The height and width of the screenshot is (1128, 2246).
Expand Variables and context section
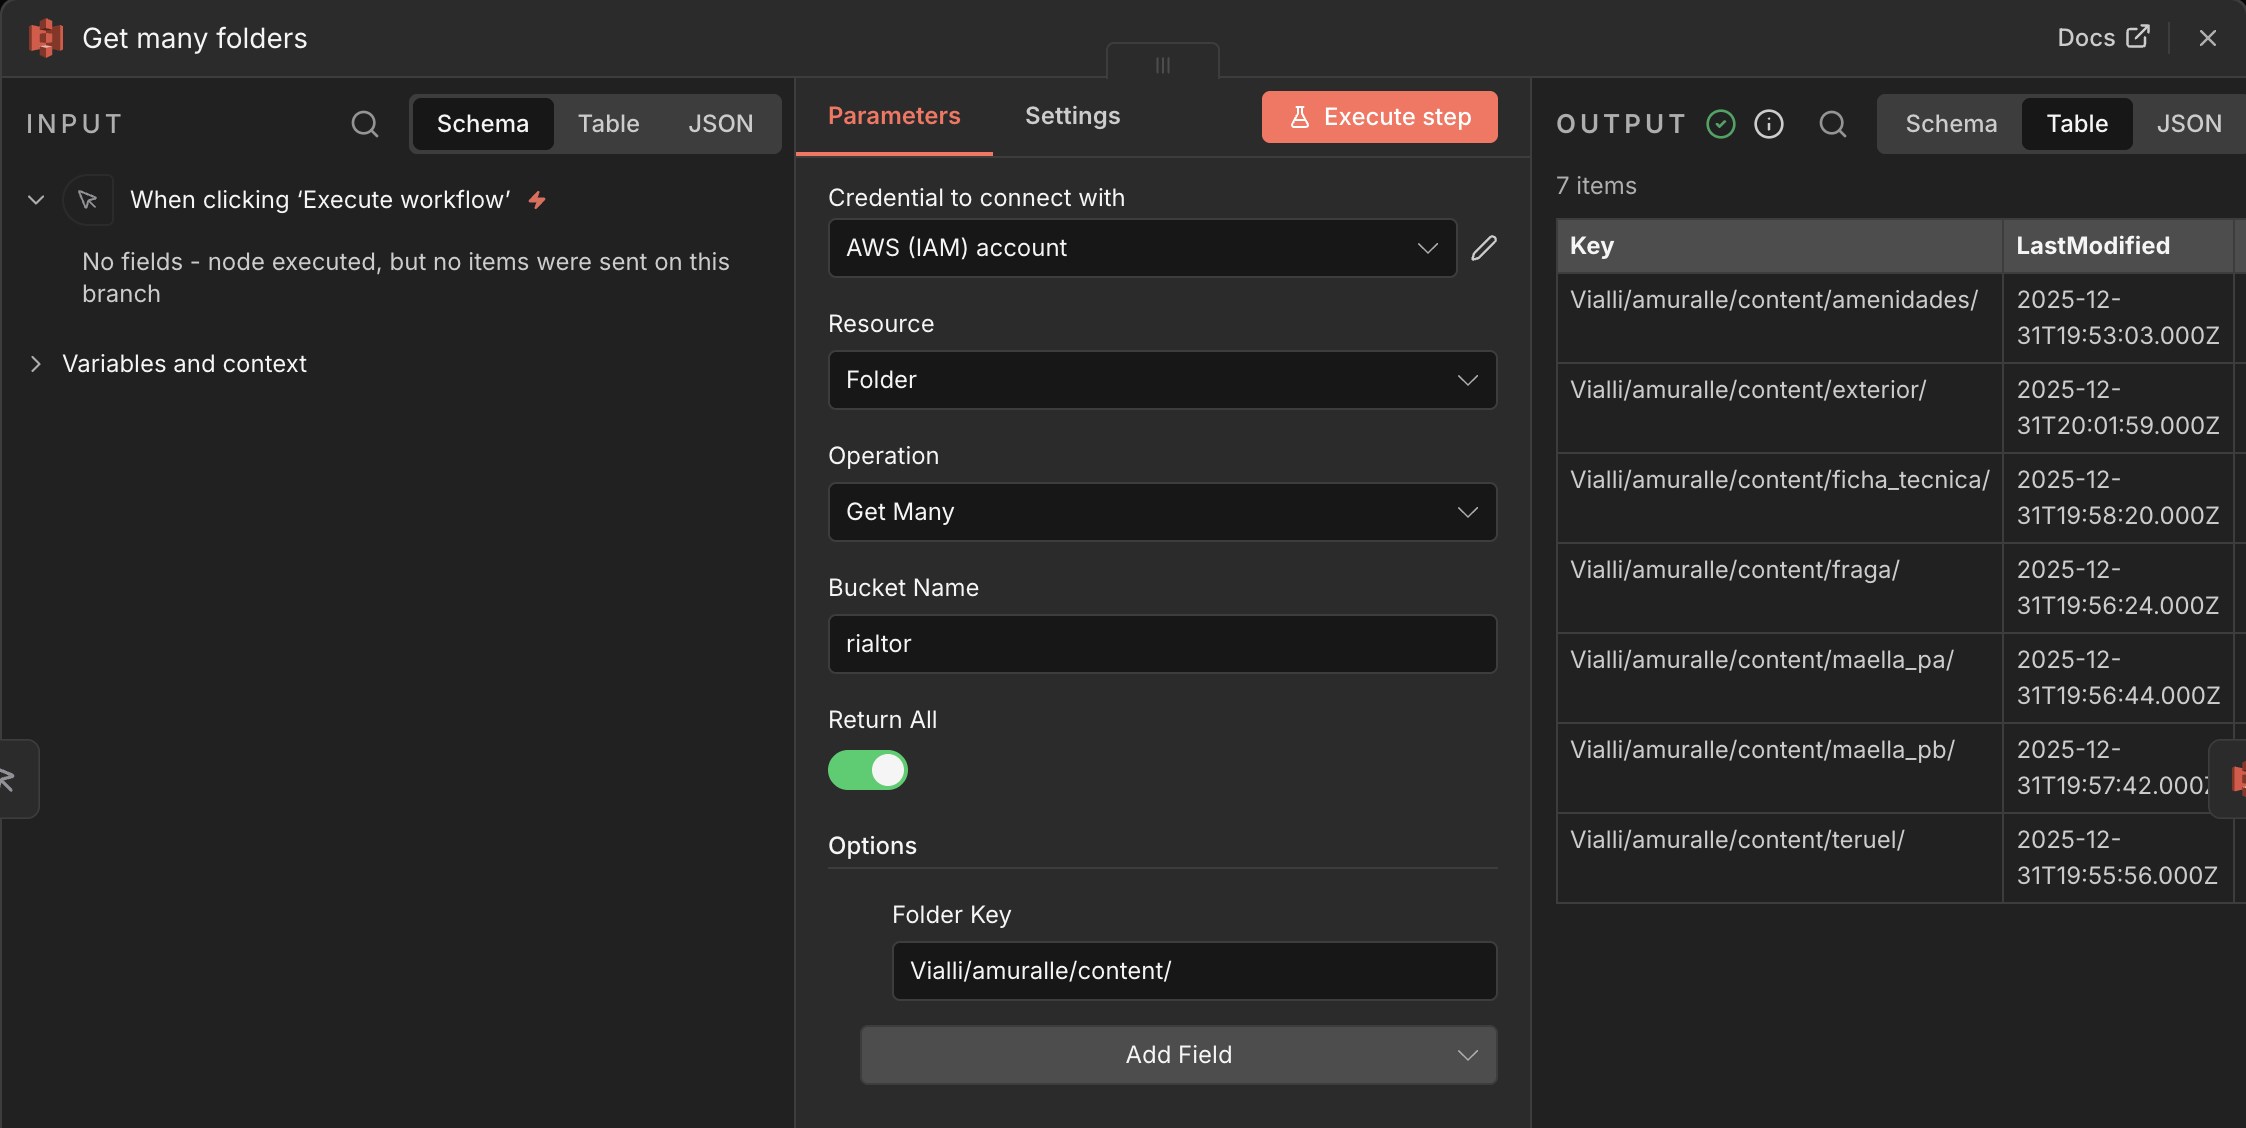pyautogui.click(x=36, y=364)
